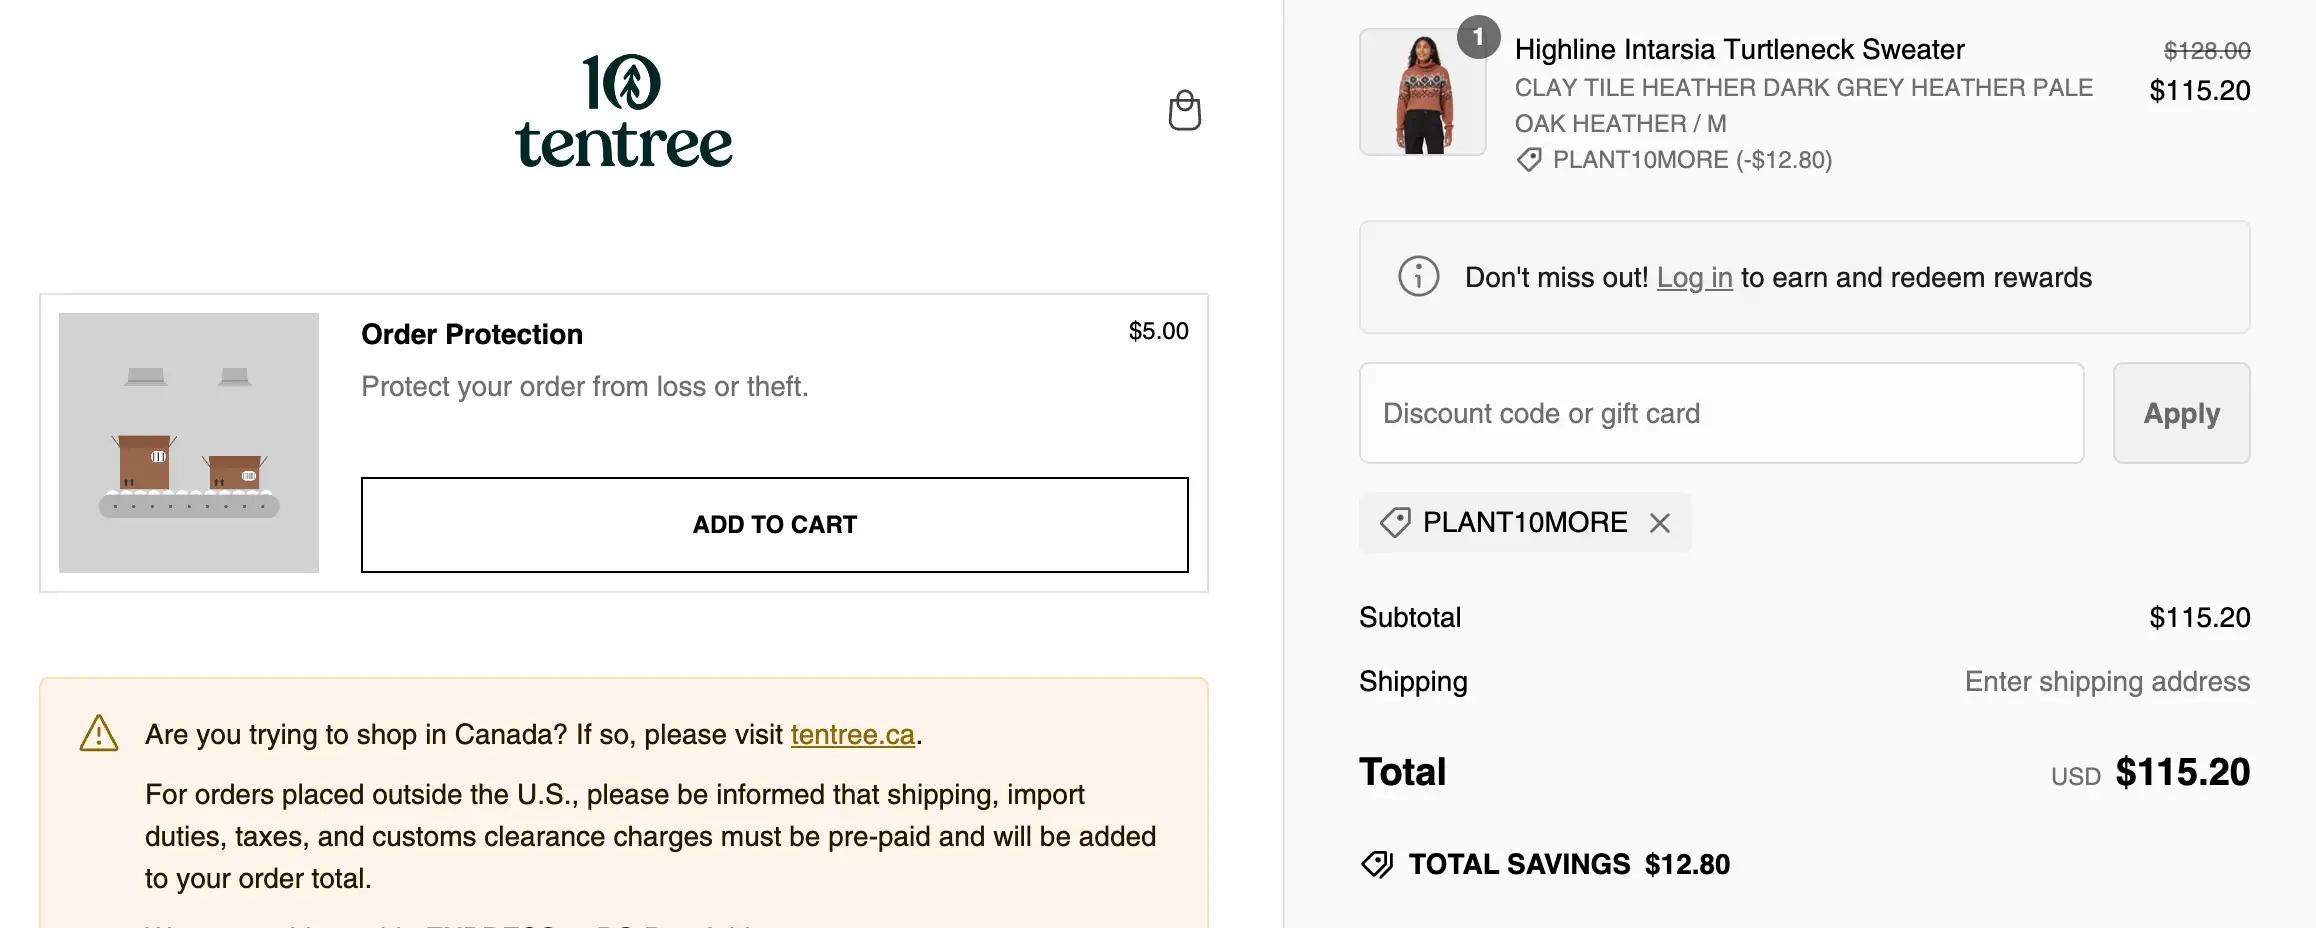Click the Highline Intarsia Turtleneck Sweater title
2316x928 pixels.
(x=1739, y=50)
